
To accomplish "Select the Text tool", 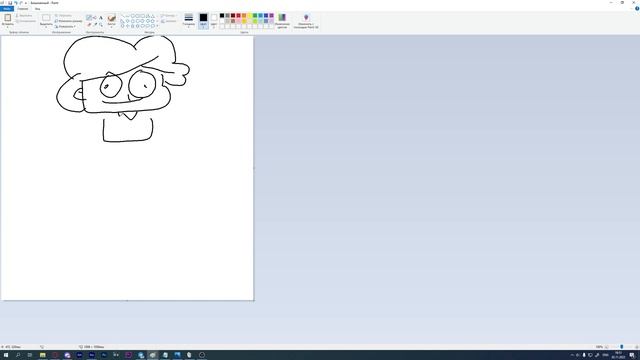I will pyautogui.click(x=101, y=18).
